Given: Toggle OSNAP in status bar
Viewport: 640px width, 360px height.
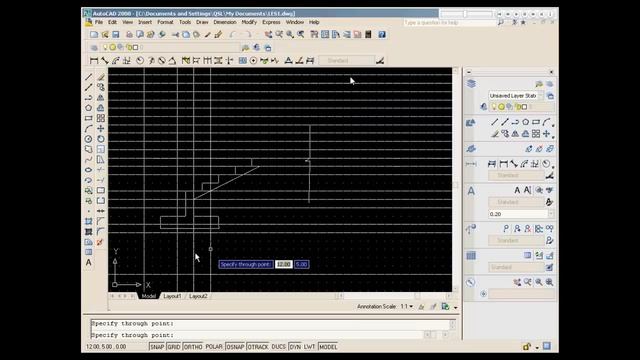Looking at the screenshot, I should pyautogui.click(x=235, y=347).
